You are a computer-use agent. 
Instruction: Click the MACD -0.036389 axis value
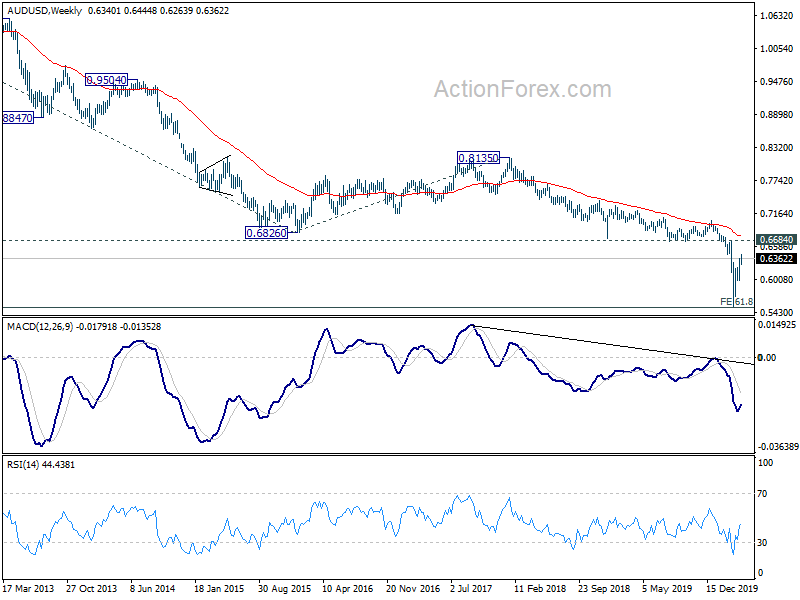[778, 446]
